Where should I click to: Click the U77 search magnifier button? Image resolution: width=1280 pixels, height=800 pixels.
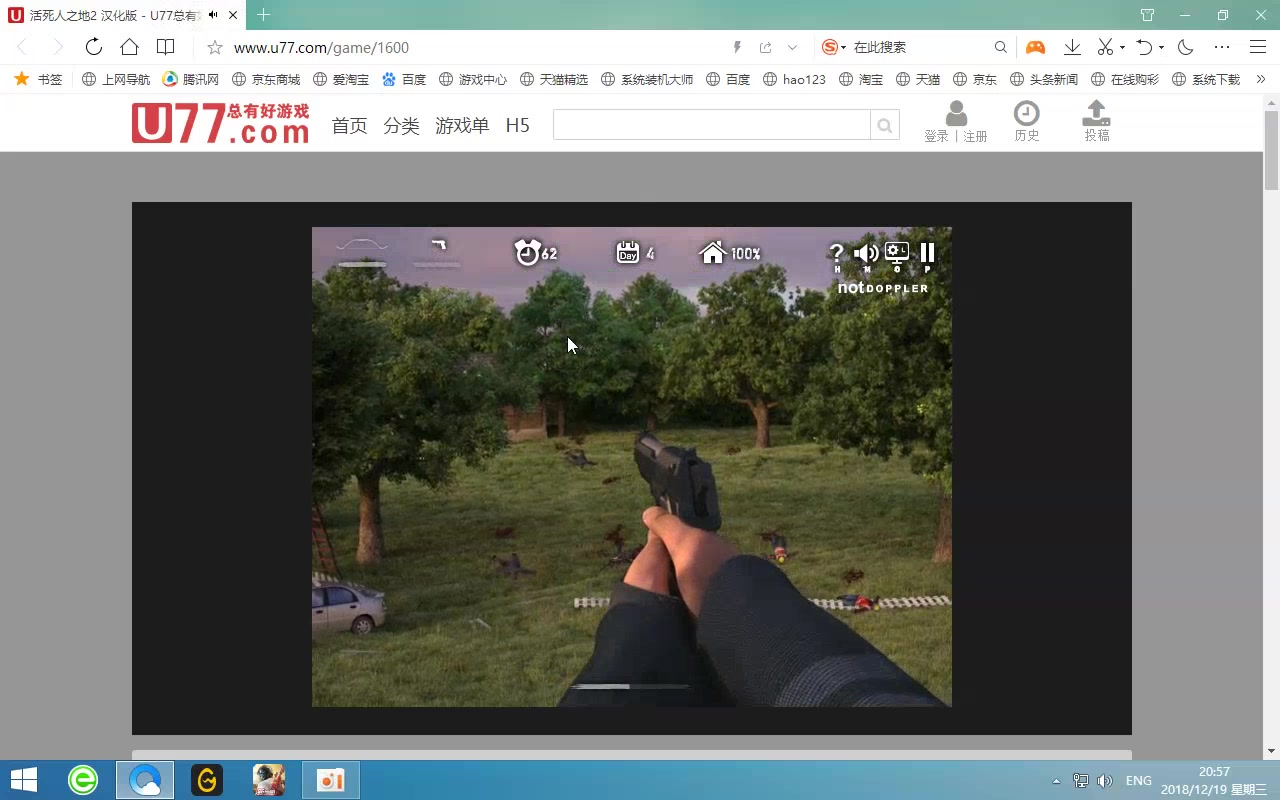(x=885, y=125)
